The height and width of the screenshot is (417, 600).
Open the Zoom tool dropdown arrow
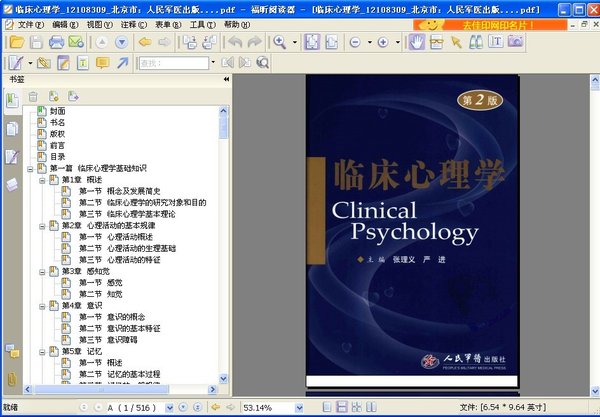(295, 42)
